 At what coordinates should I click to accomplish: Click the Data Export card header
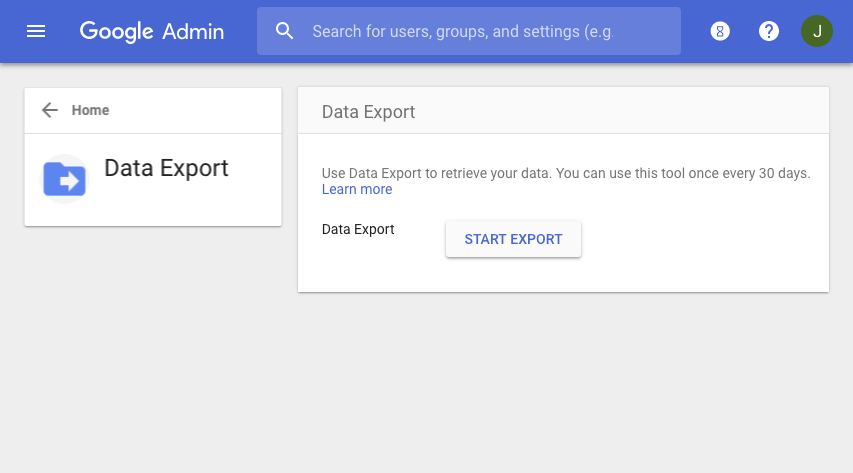point(368,112)
